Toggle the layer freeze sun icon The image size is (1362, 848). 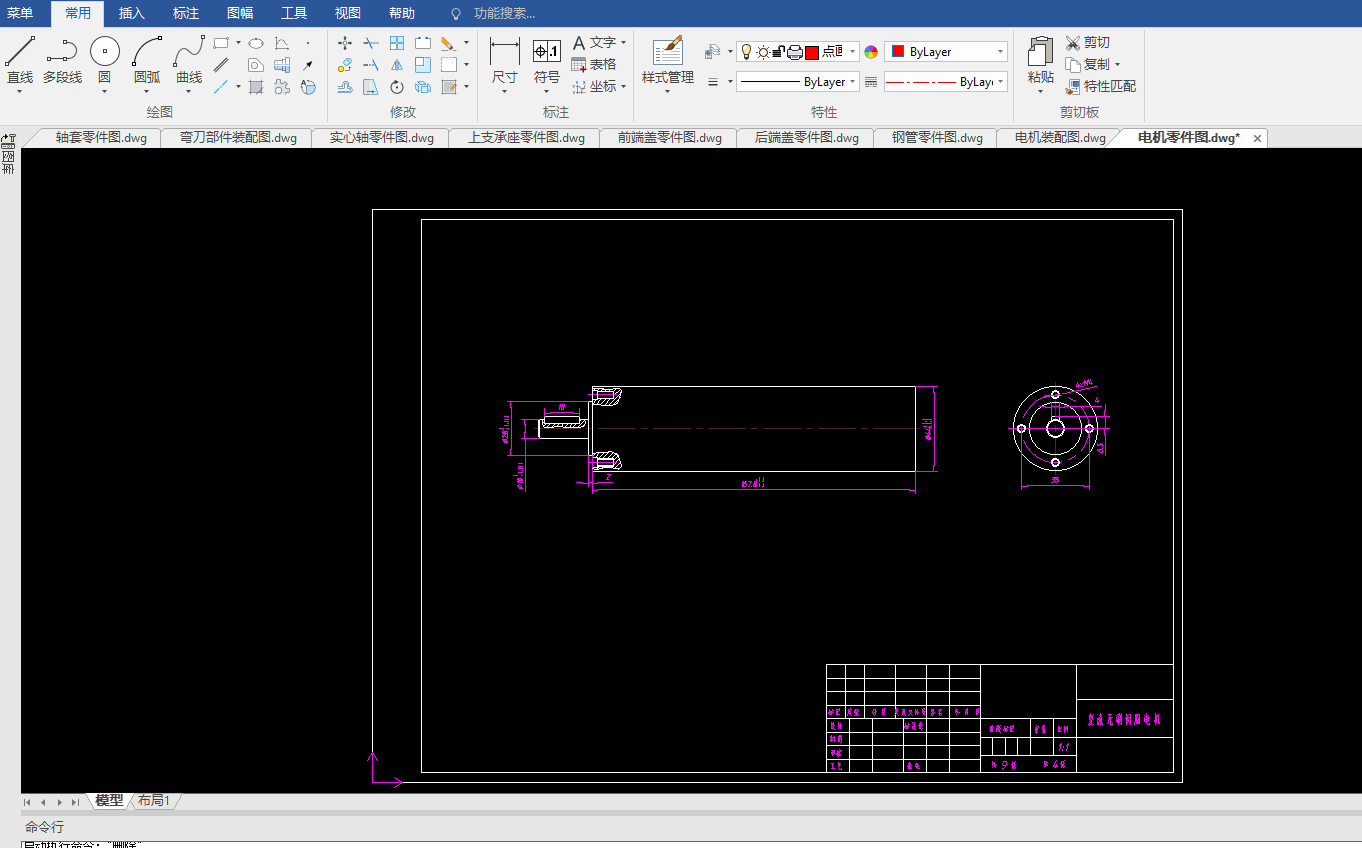click(763, 52)
